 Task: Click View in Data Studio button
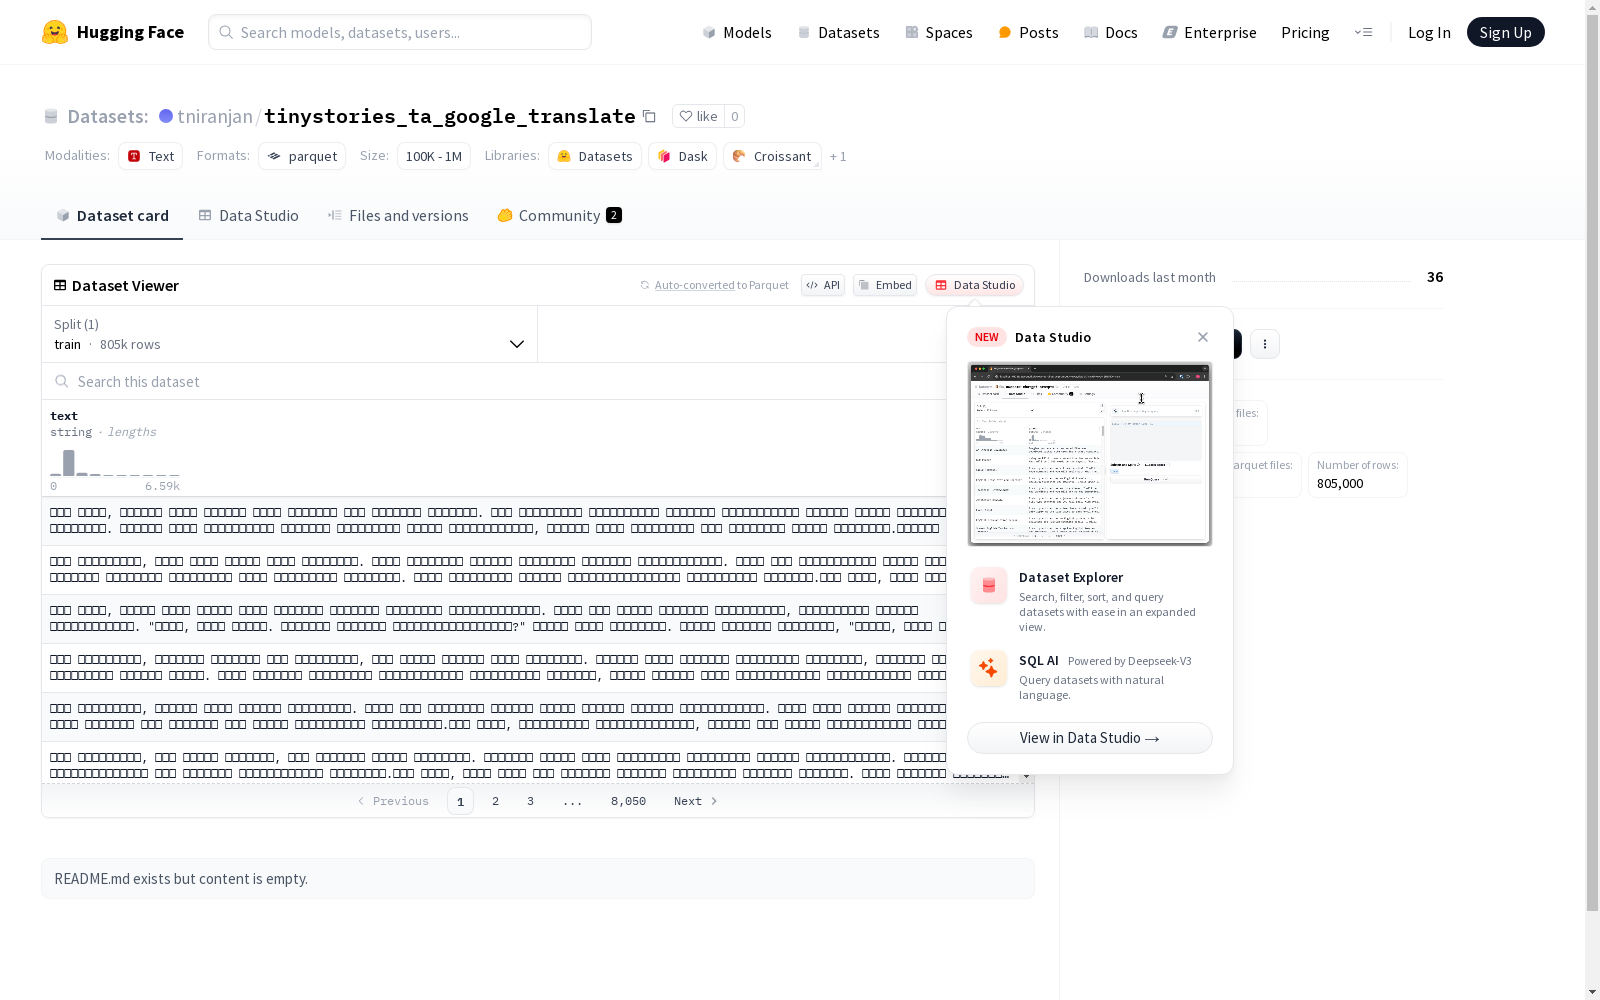(1090, 738)
